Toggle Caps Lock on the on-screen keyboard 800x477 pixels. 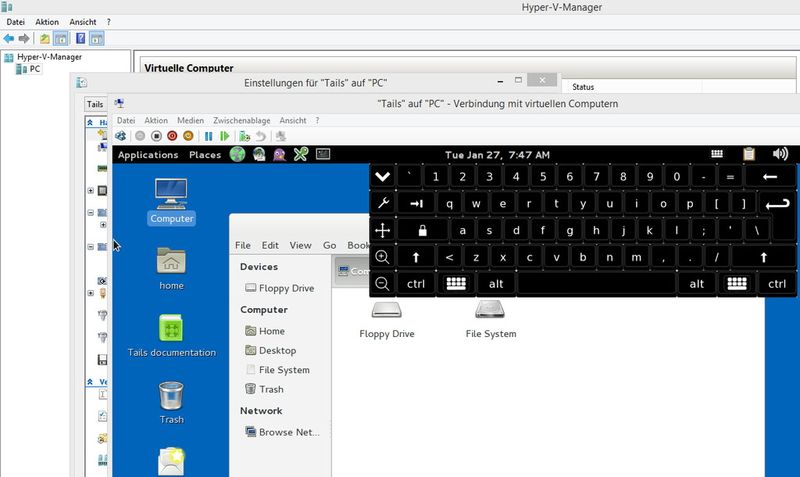click(x=422, y=231)
